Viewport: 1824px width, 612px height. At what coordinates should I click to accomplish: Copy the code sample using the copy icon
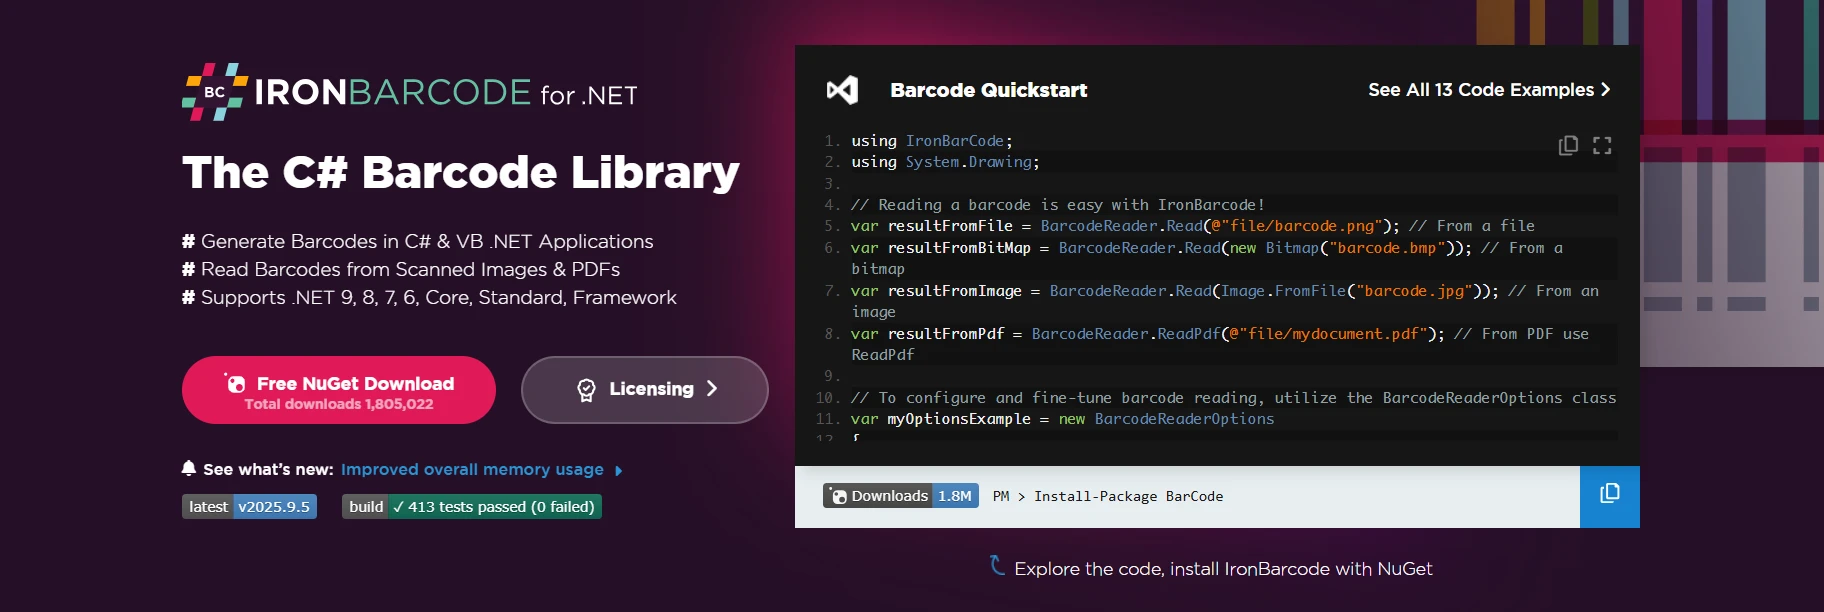[1568, 146]
